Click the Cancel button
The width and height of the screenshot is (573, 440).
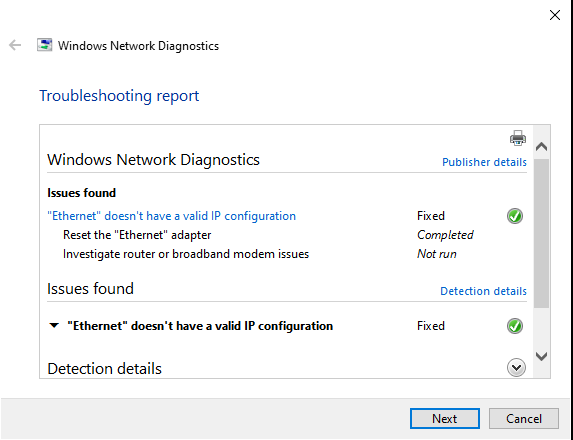pos(524,418)
